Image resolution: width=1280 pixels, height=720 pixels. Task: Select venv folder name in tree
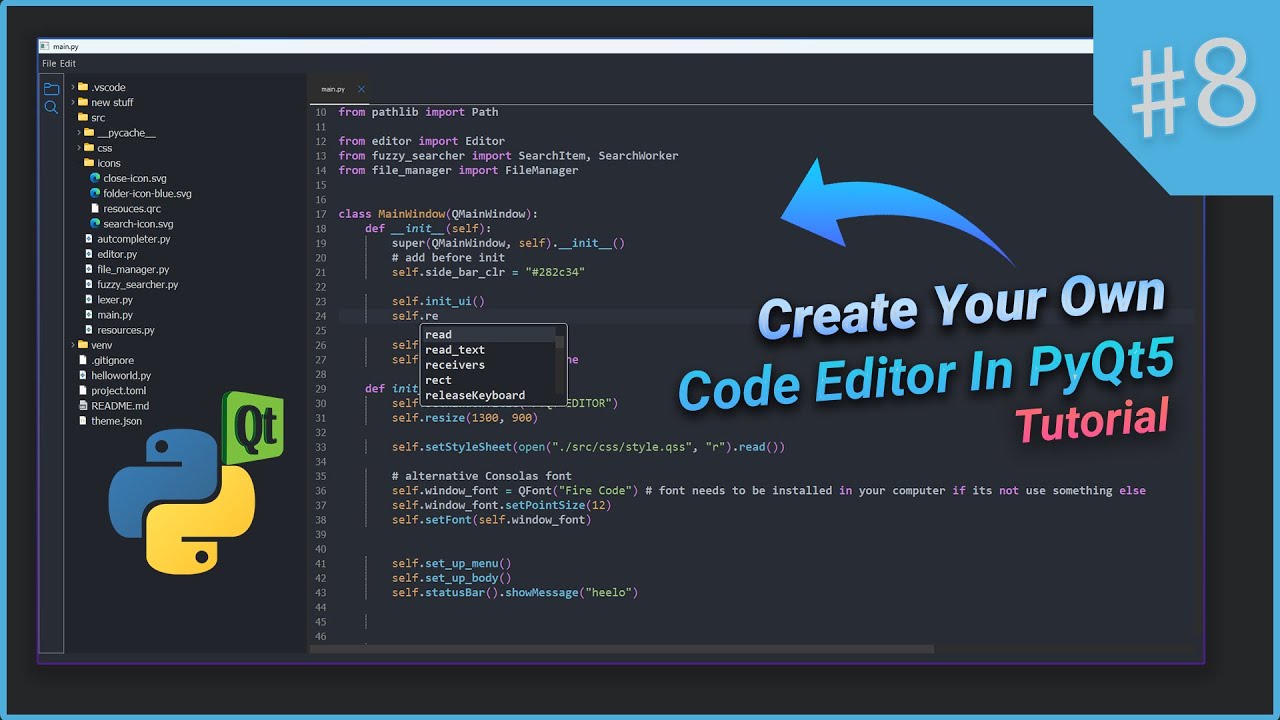pyautogui.click(x=102, y=345)
